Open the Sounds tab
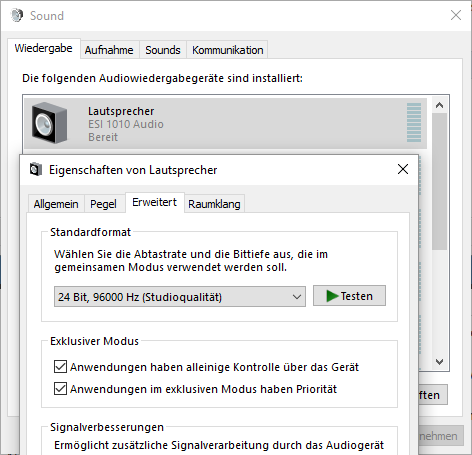 (x=163, y=50)
